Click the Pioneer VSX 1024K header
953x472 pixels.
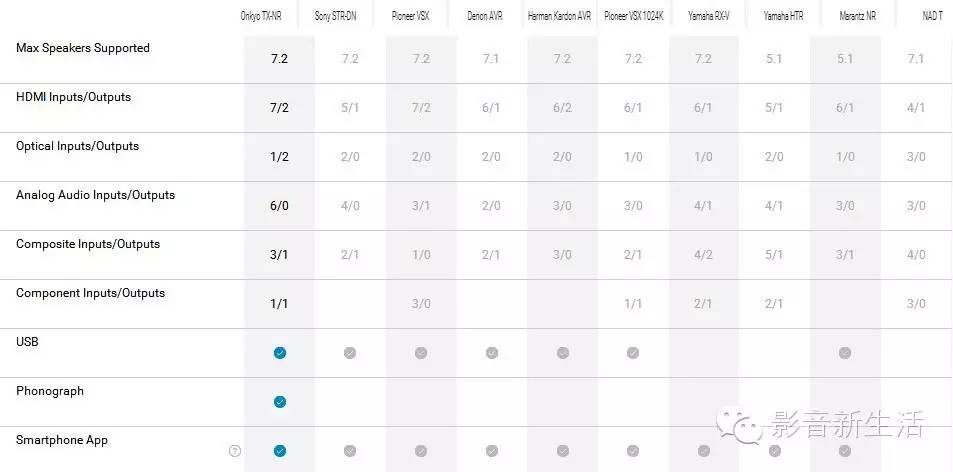[633, 16]
